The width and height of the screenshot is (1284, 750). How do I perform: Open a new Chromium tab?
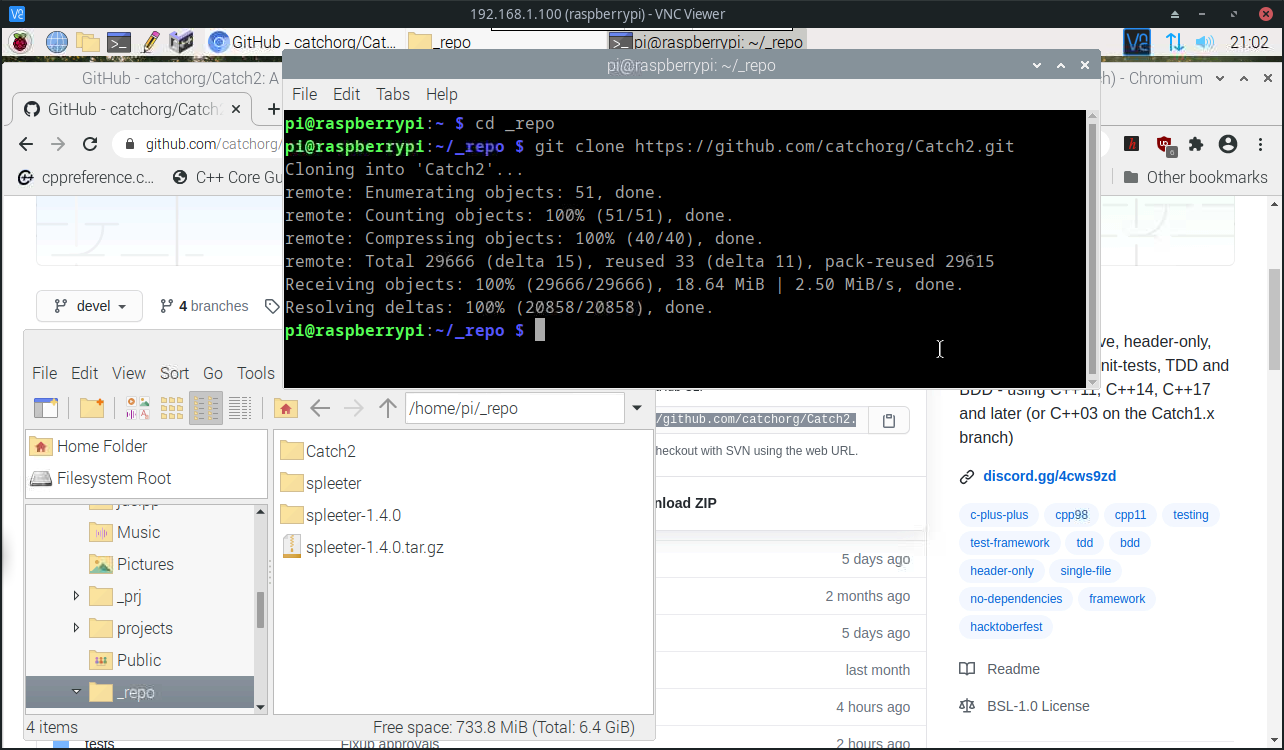pyautogui.click(x=273, y=109)
